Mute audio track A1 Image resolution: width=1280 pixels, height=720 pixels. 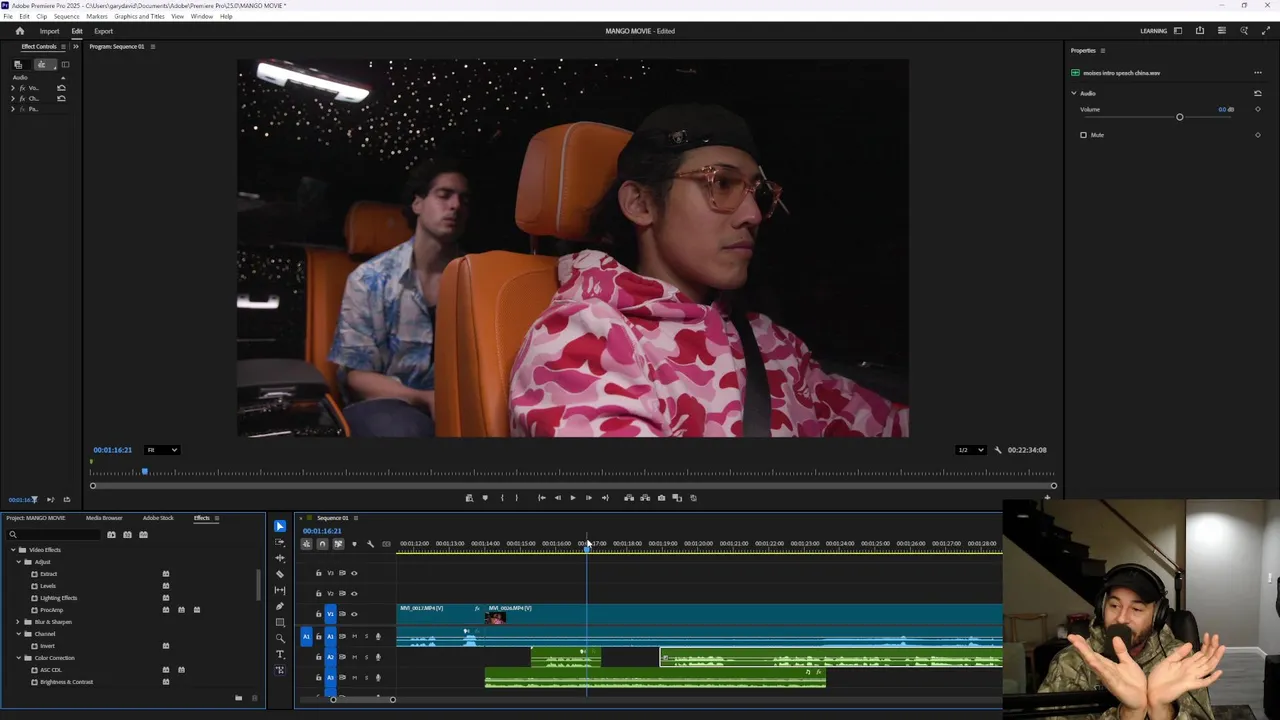click(355, 637)
